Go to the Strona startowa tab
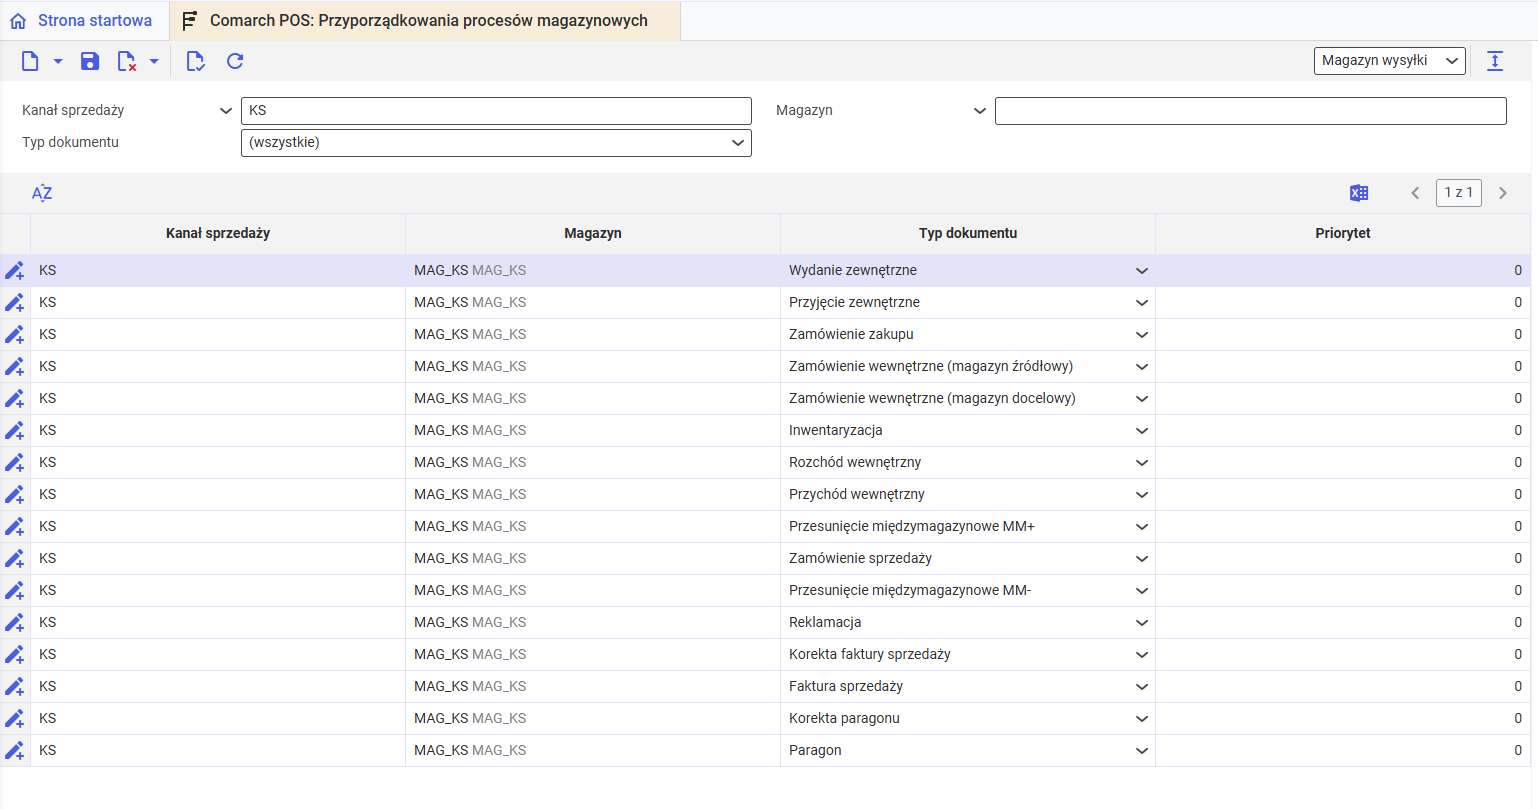Screen dimensions: 1538x809 coord(81,20)
